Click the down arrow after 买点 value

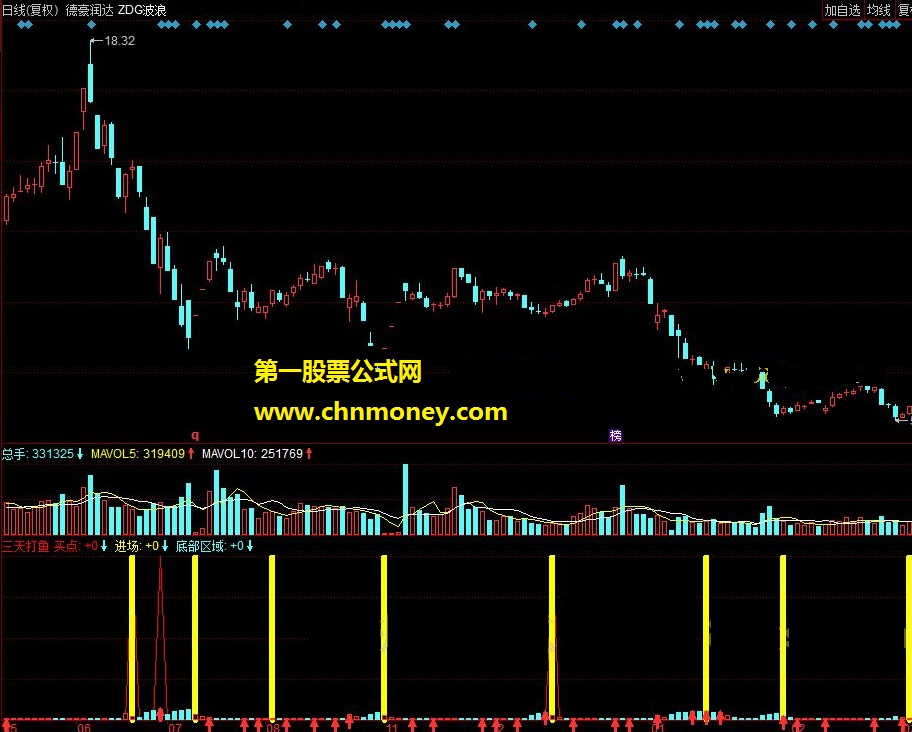(104, 546)
